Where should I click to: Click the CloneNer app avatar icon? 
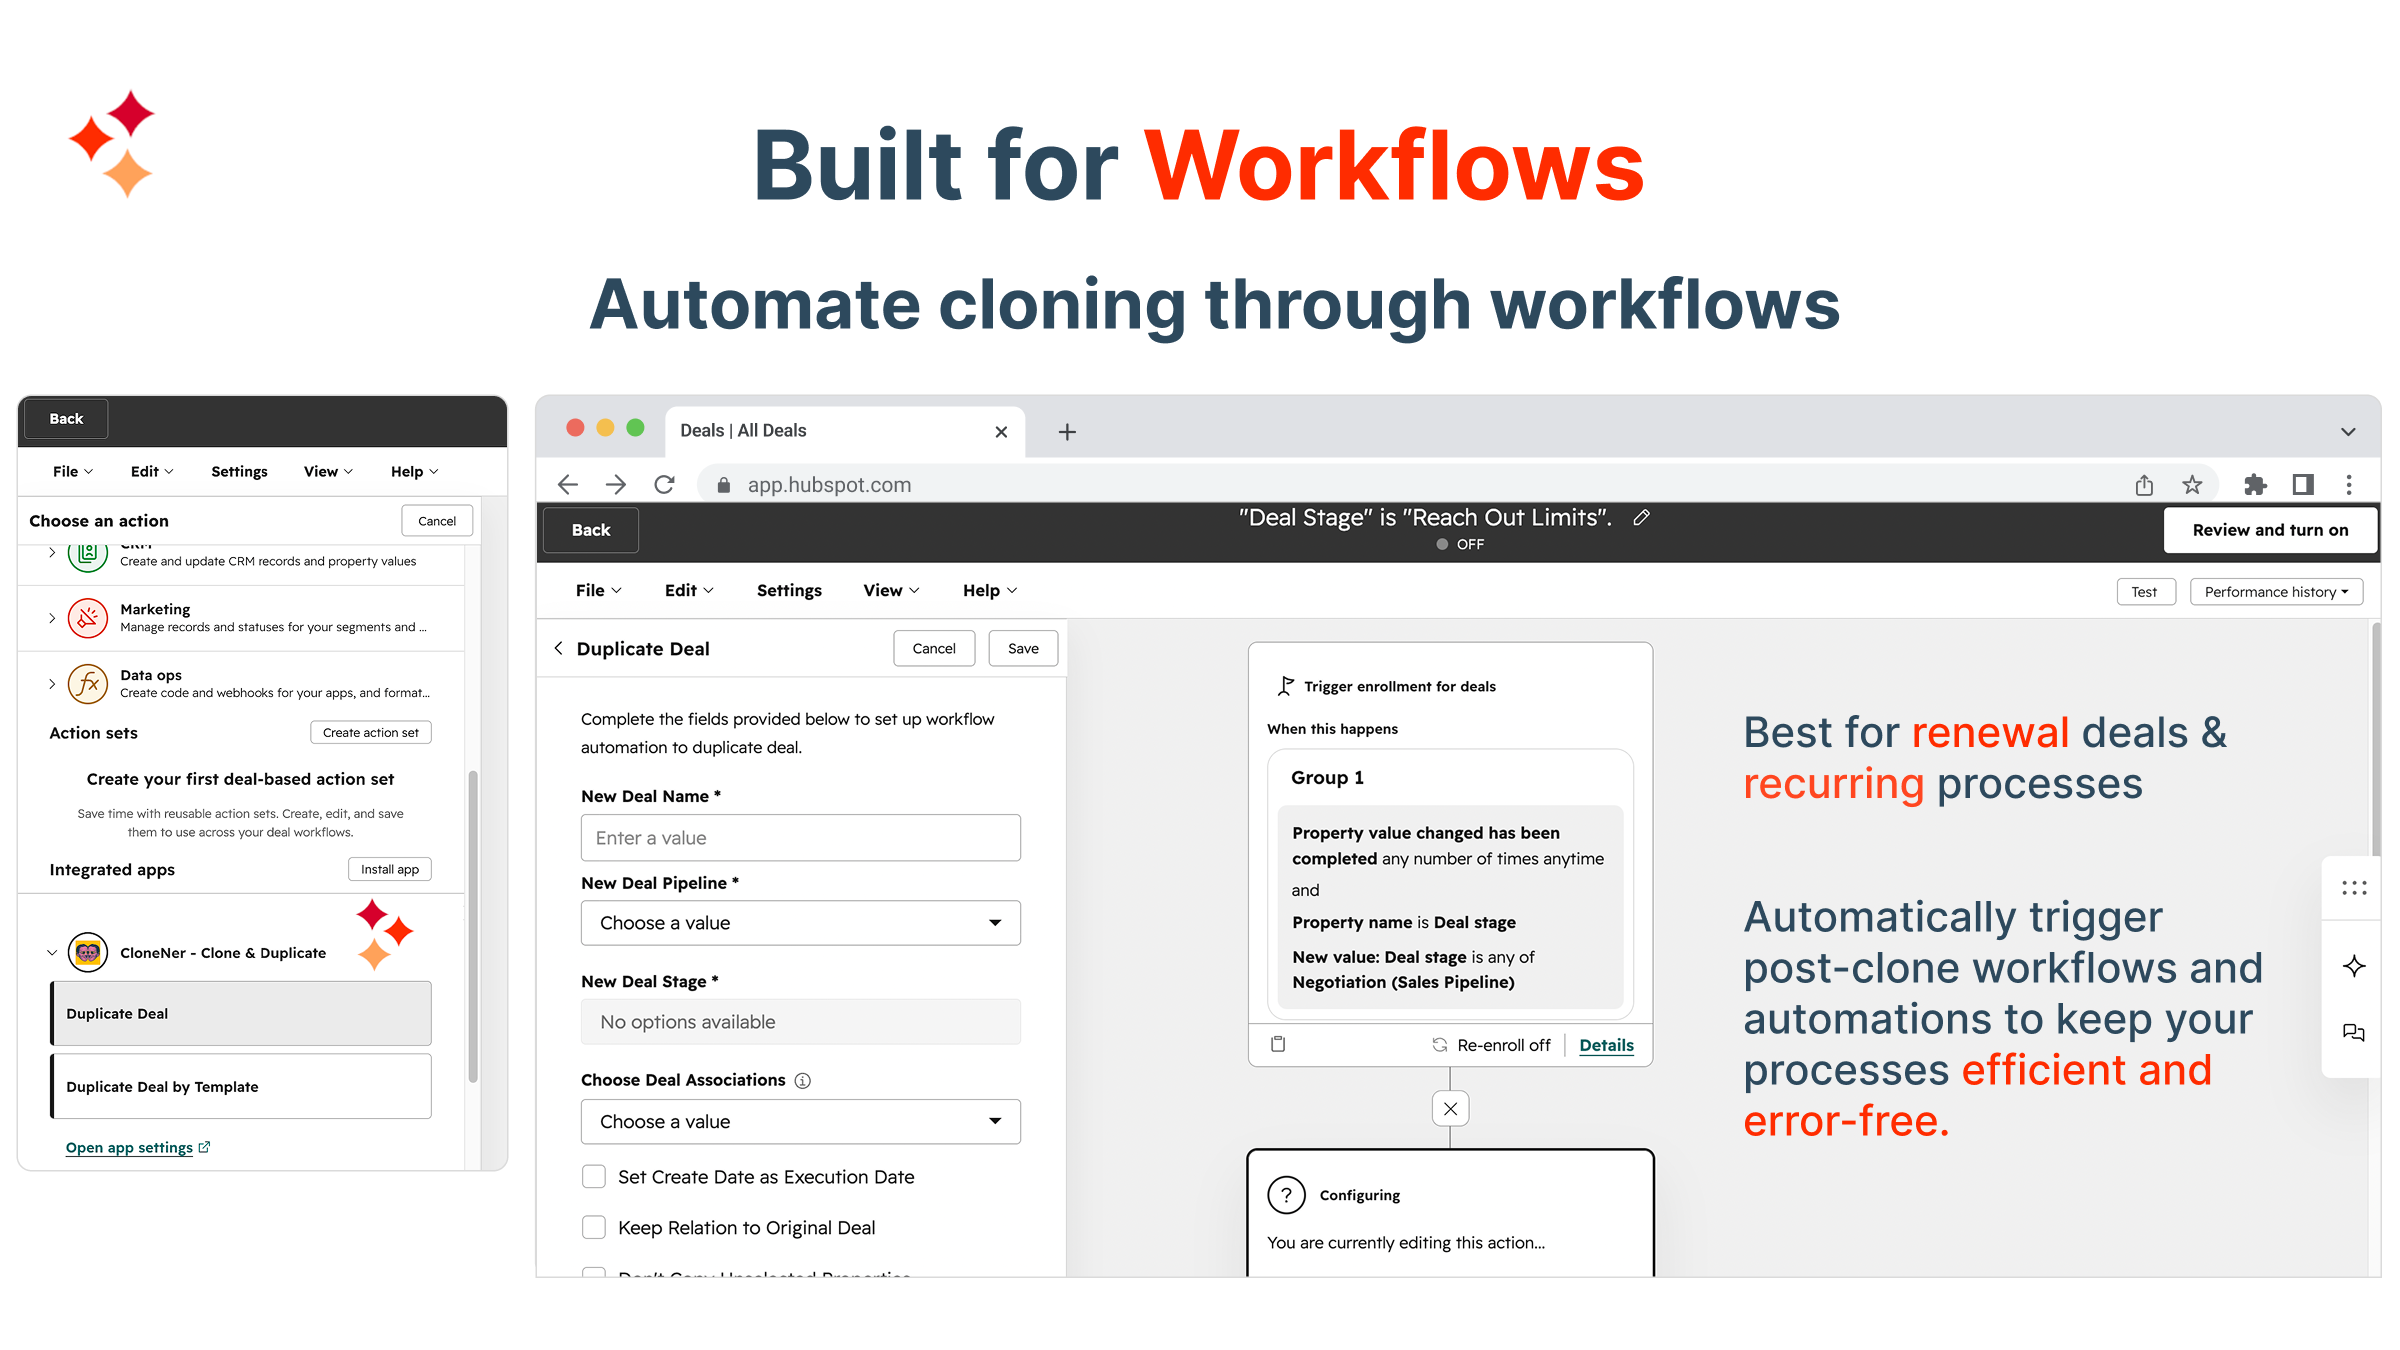coord(88,952)
